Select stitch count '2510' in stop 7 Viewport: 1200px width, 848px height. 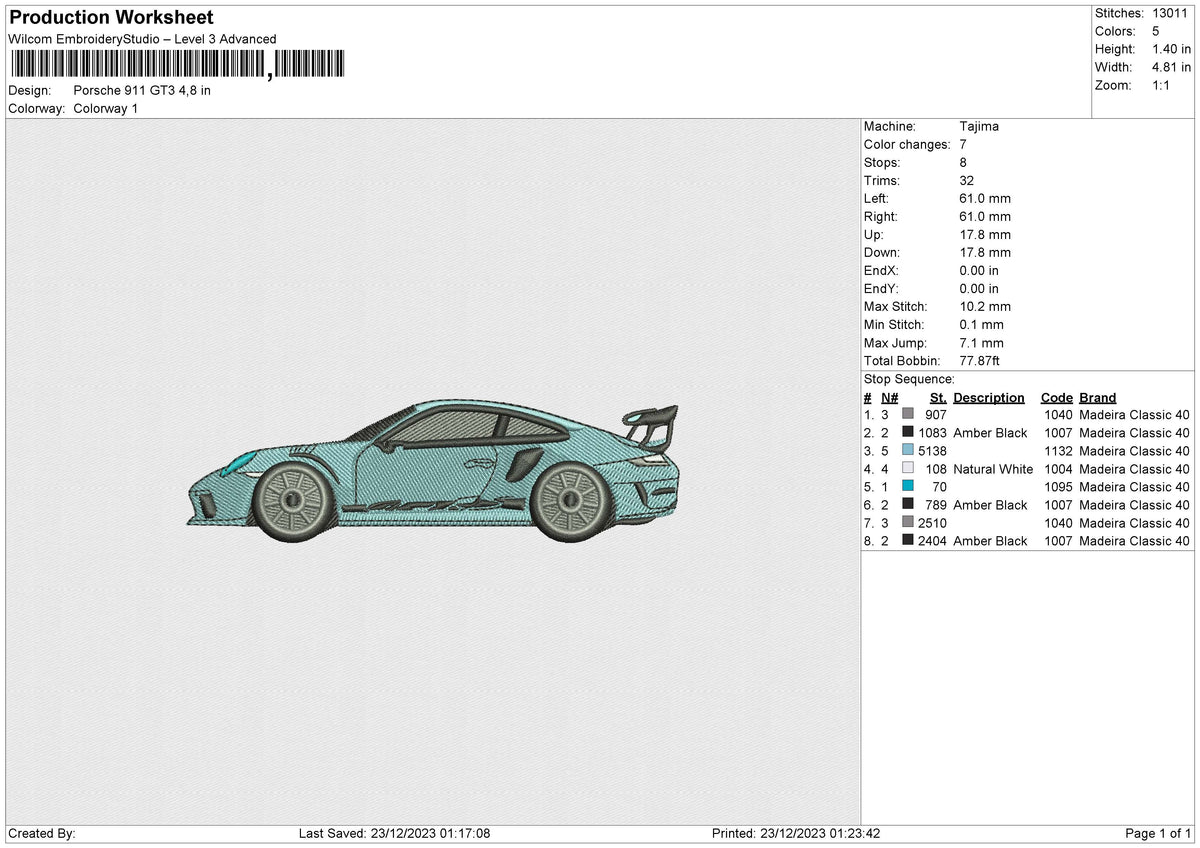tap(932, 523)
